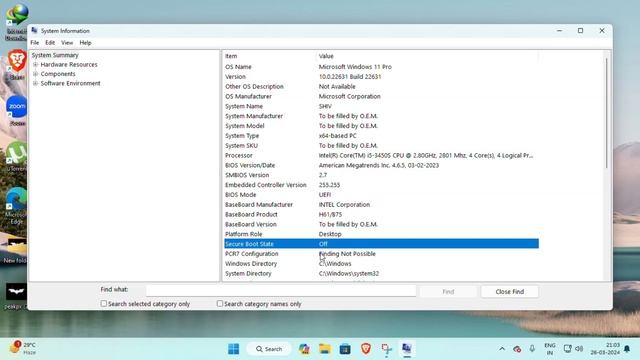Select the Windows Directory row
The image size is (640, 360).
pyautogui.click(x=381, y=263)
